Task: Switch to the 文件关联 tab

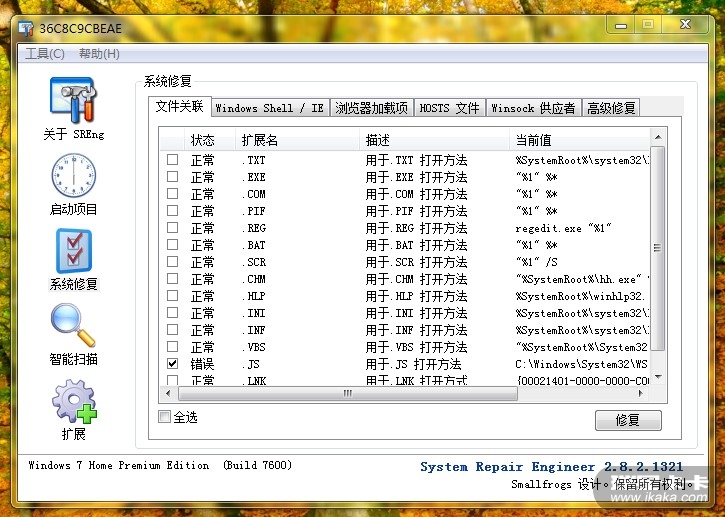Action: 179,106
